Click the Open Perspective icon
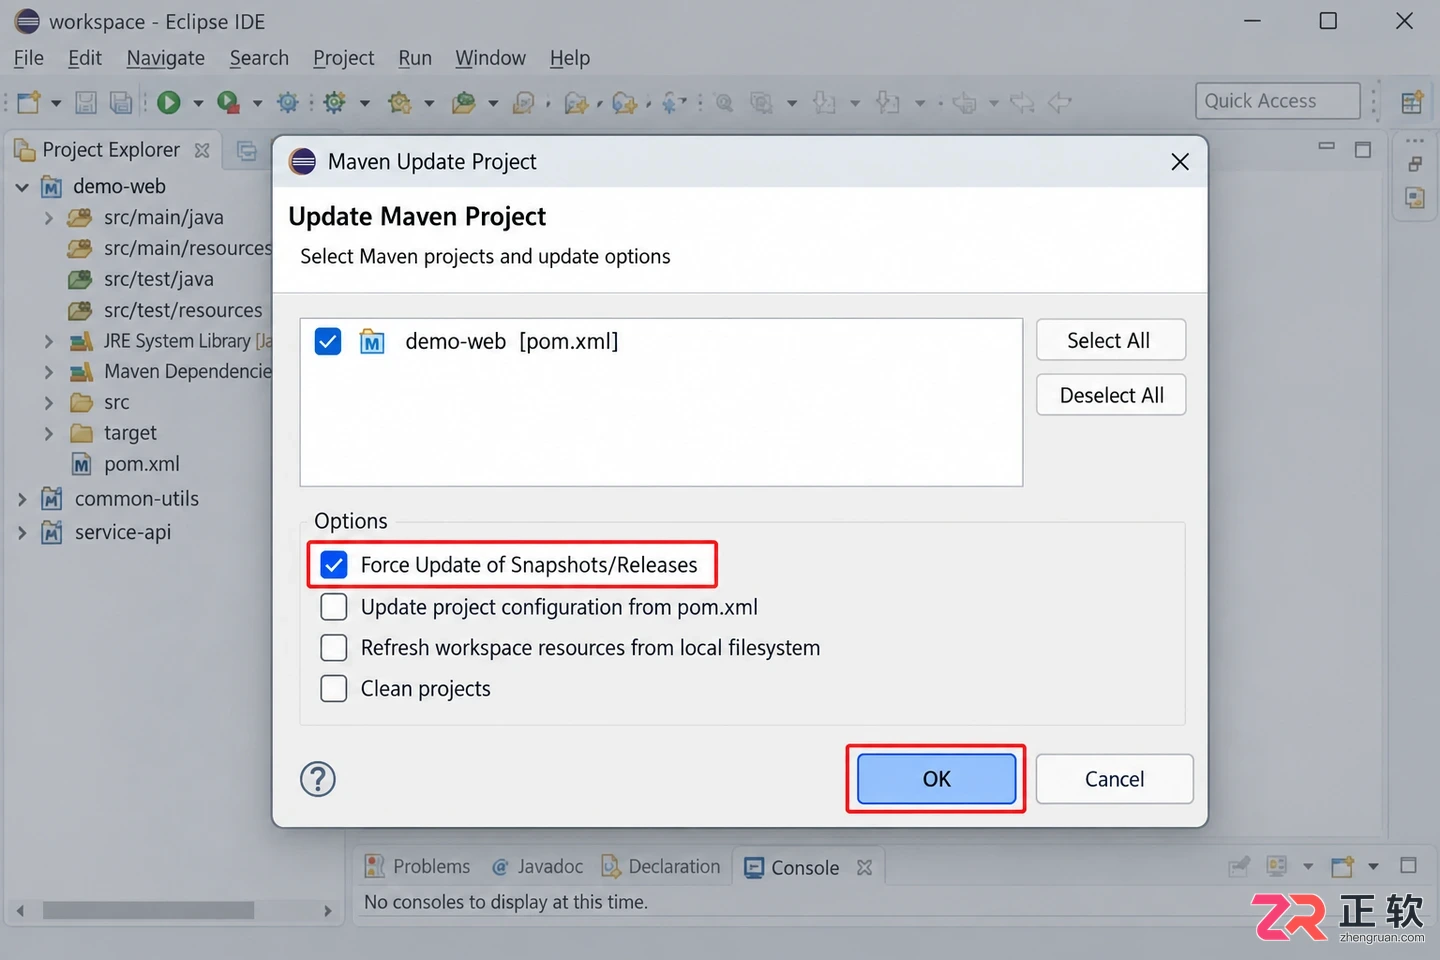This screenshot has width=1440, height=960. (1412, 102)
